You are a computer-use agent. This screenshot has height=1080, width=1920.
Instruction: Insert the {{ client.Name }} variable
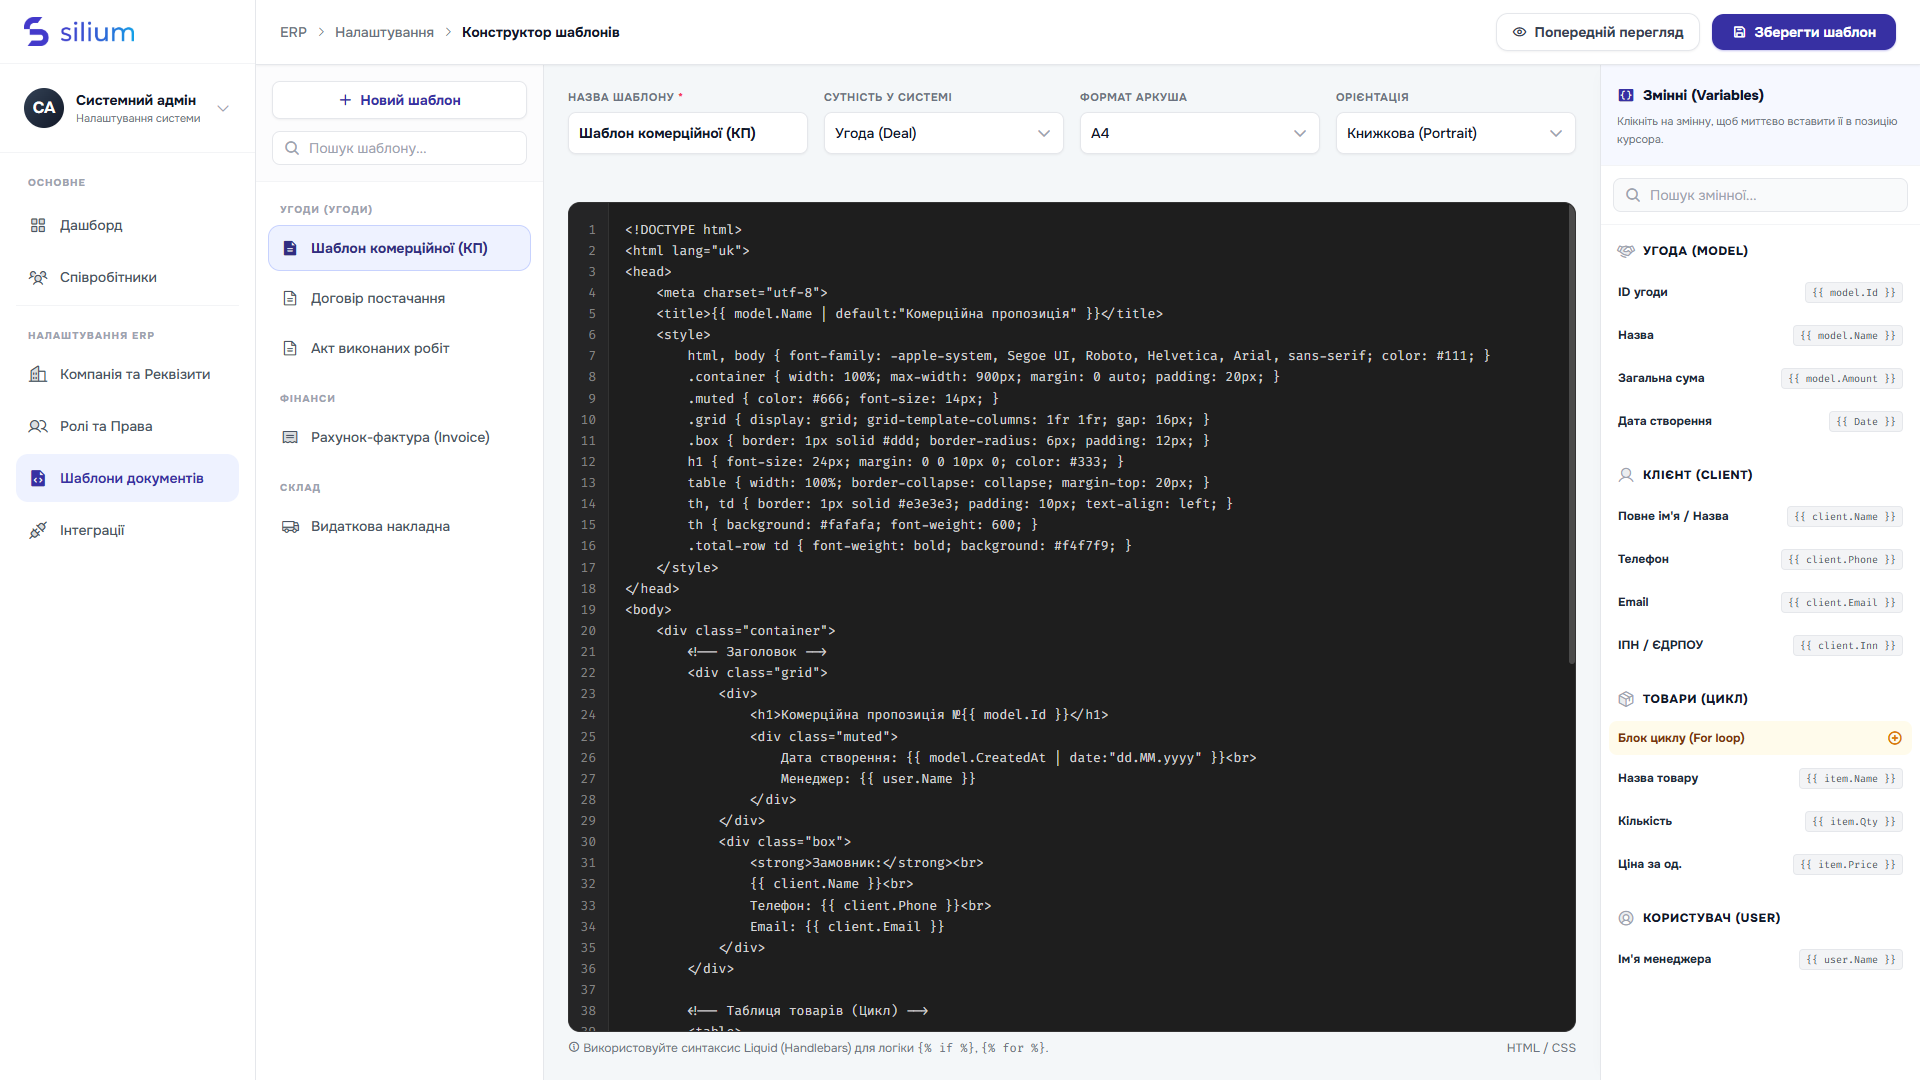[1844, 517]
